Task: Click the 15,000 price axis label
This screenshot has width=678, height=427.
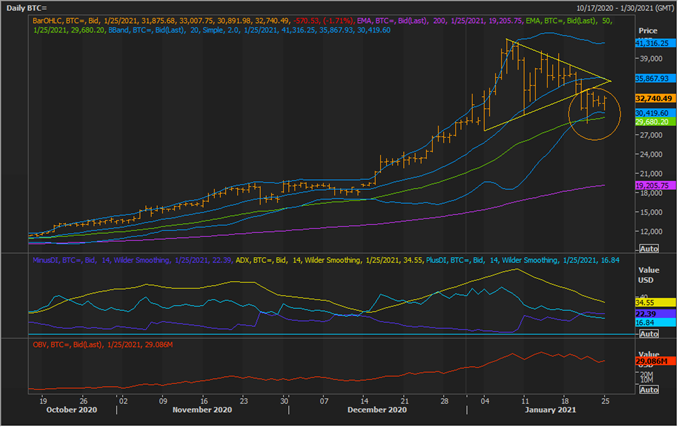Action: (650, 212)
